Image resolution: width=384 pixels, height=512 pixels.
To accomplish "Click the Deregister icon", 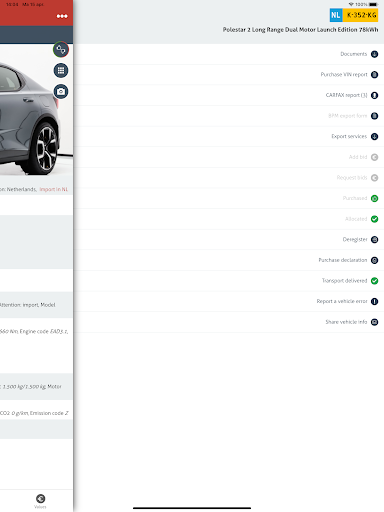I will click(374, 240).
